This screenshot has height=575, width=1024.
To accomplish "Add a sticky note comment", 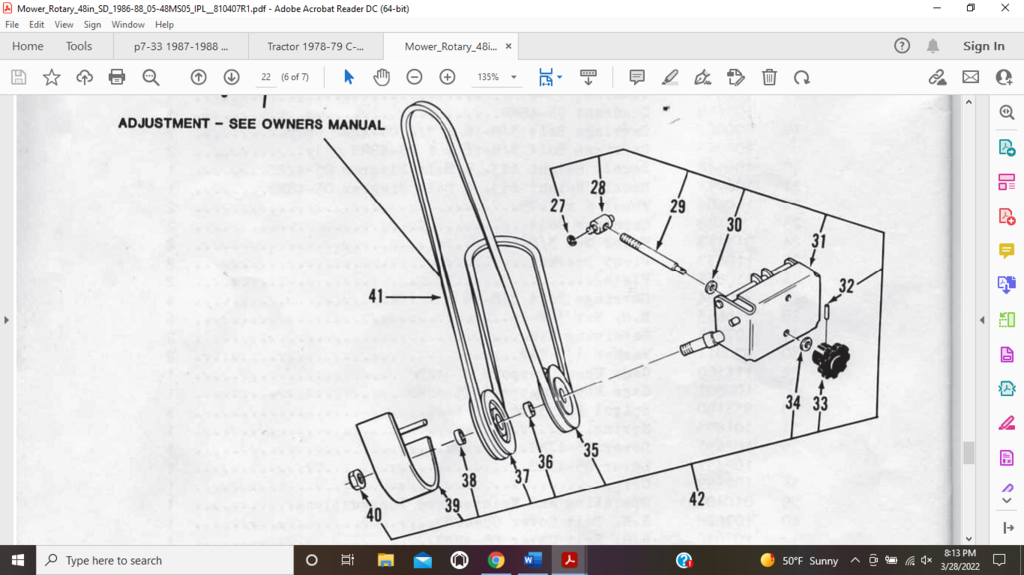I will [x=637, y=77].
